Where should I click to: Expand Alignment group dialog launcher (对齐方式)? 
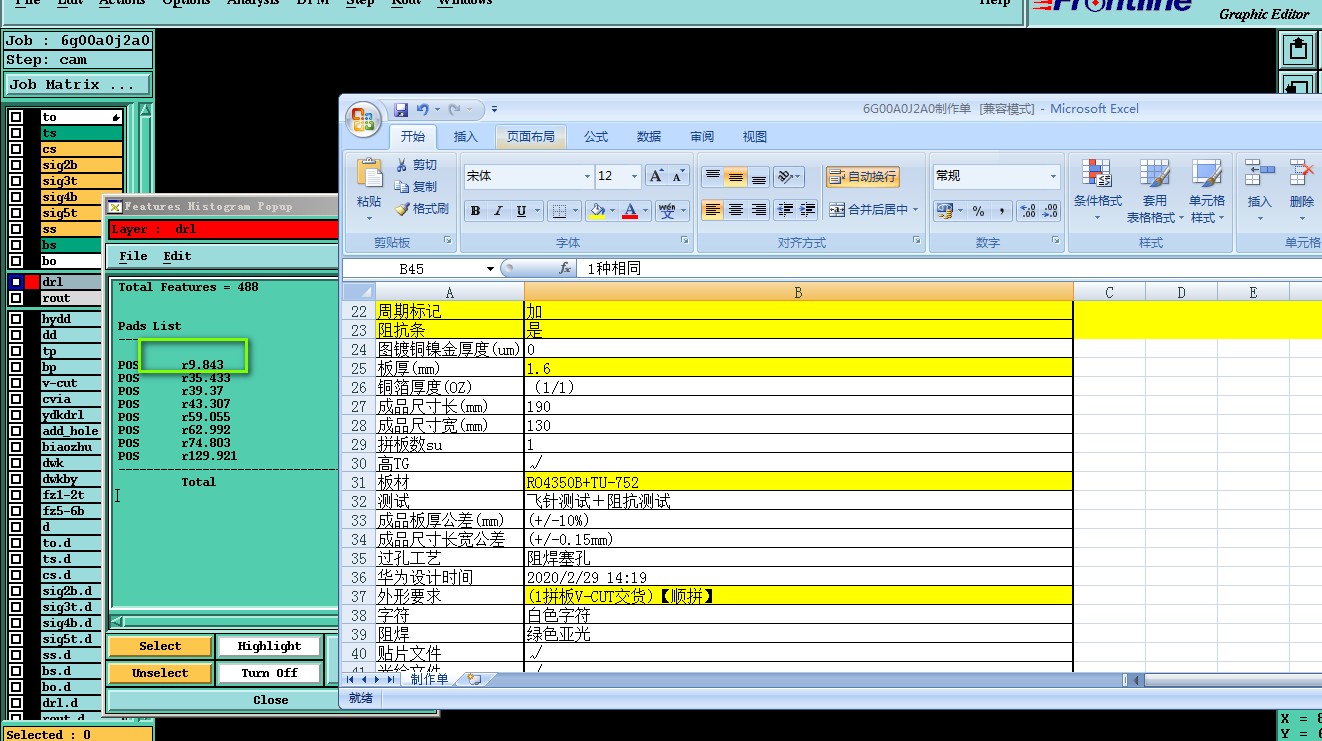917,241
